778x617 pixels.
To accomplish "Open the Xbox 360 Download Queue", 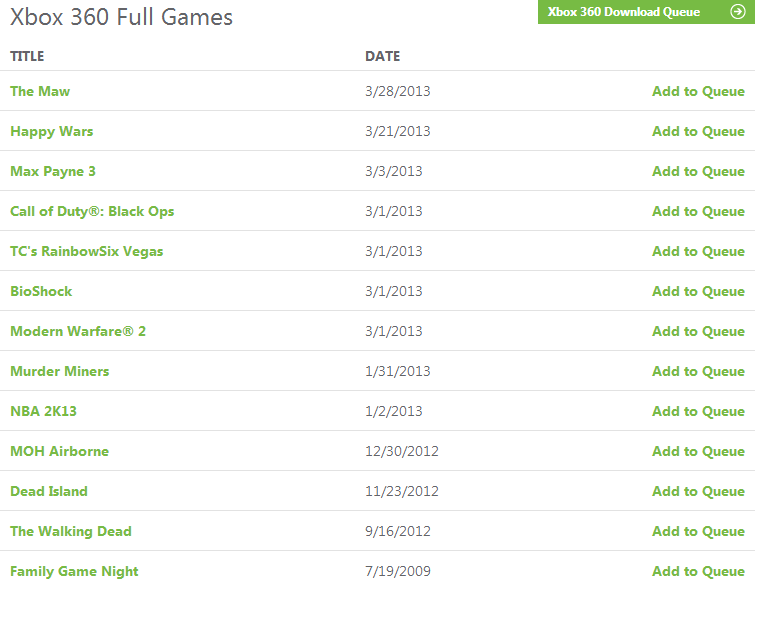I will [x=646, y=11].
